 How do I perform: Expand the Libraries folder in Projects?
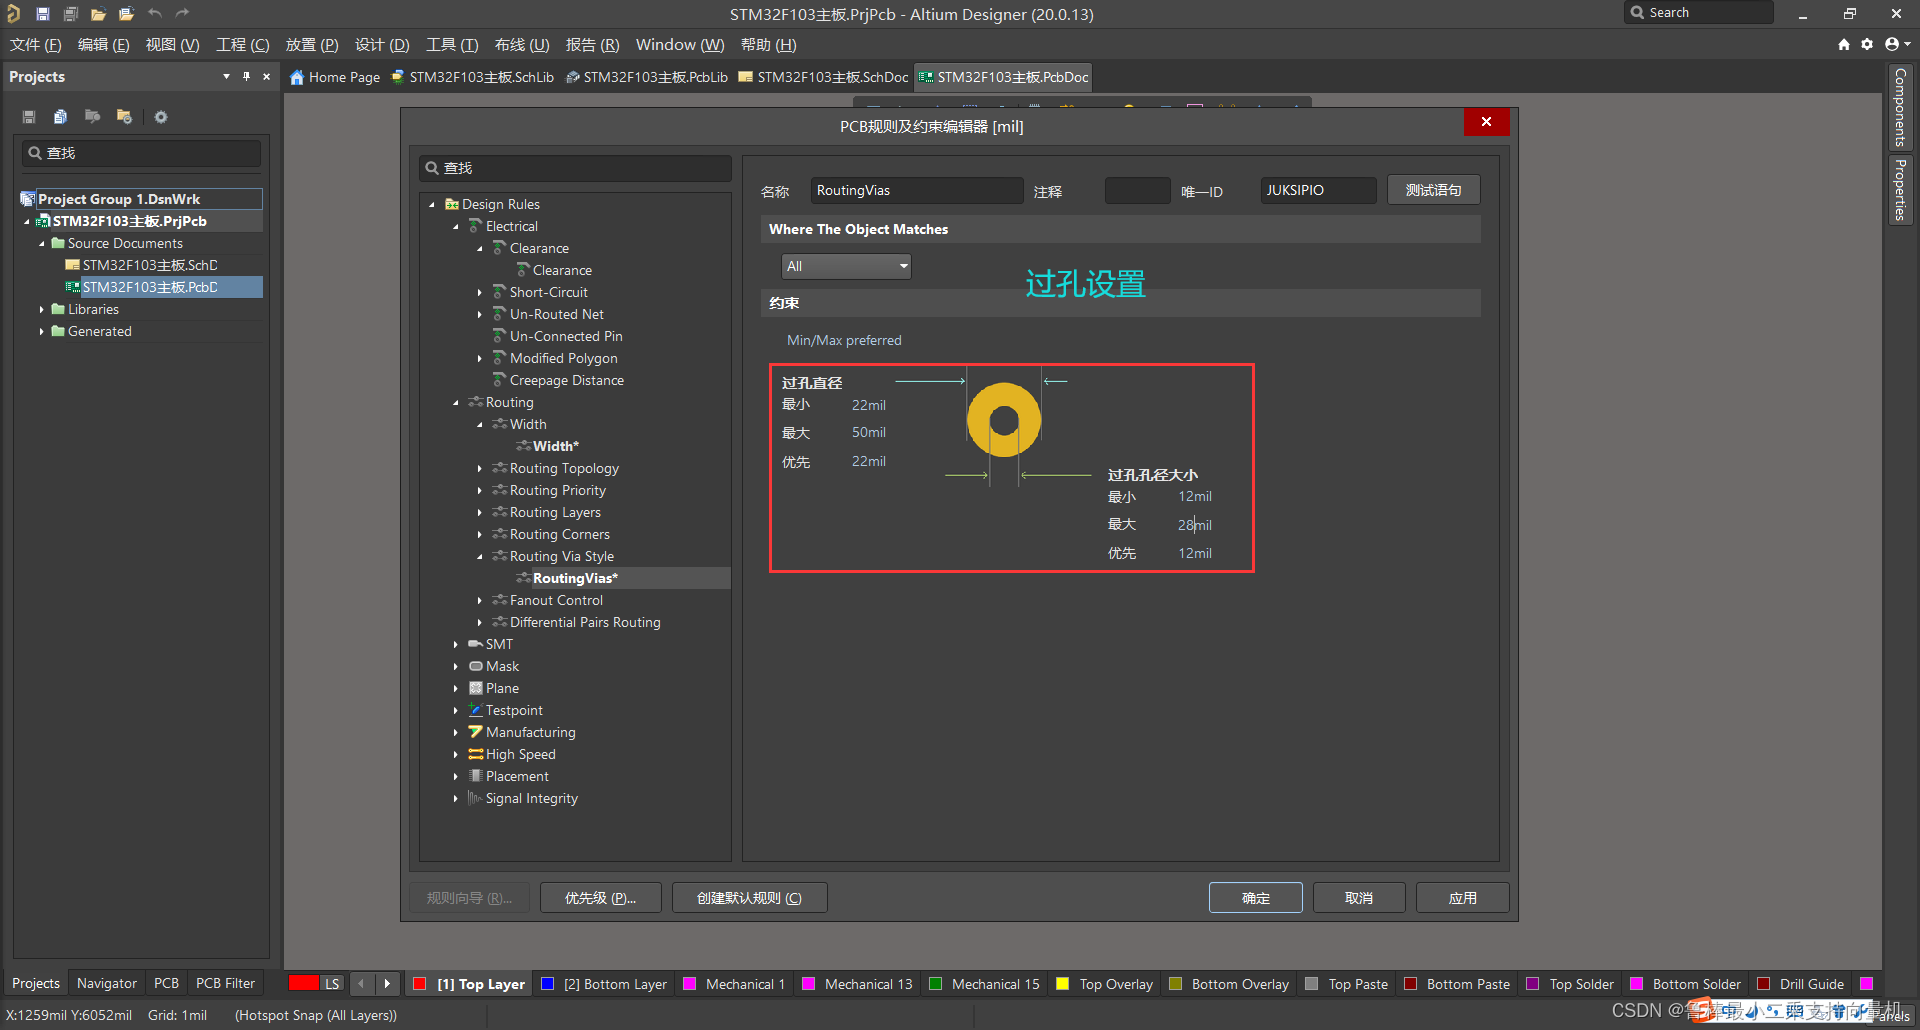pyautogui.click(x=41, y=309)
